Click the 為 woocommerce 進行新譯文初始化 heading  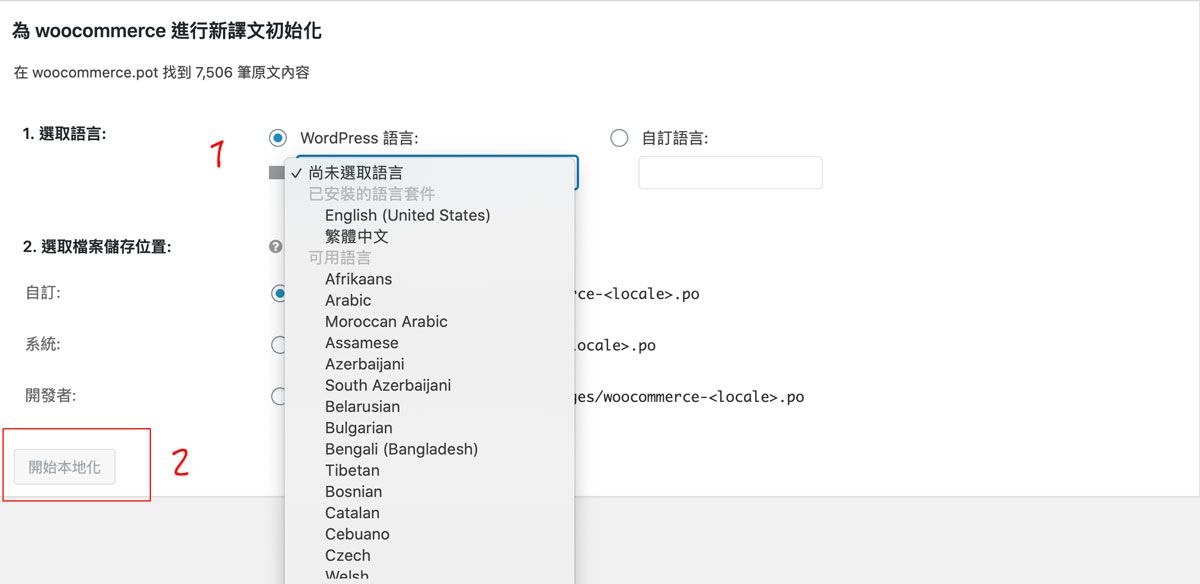tap(166, 31)
